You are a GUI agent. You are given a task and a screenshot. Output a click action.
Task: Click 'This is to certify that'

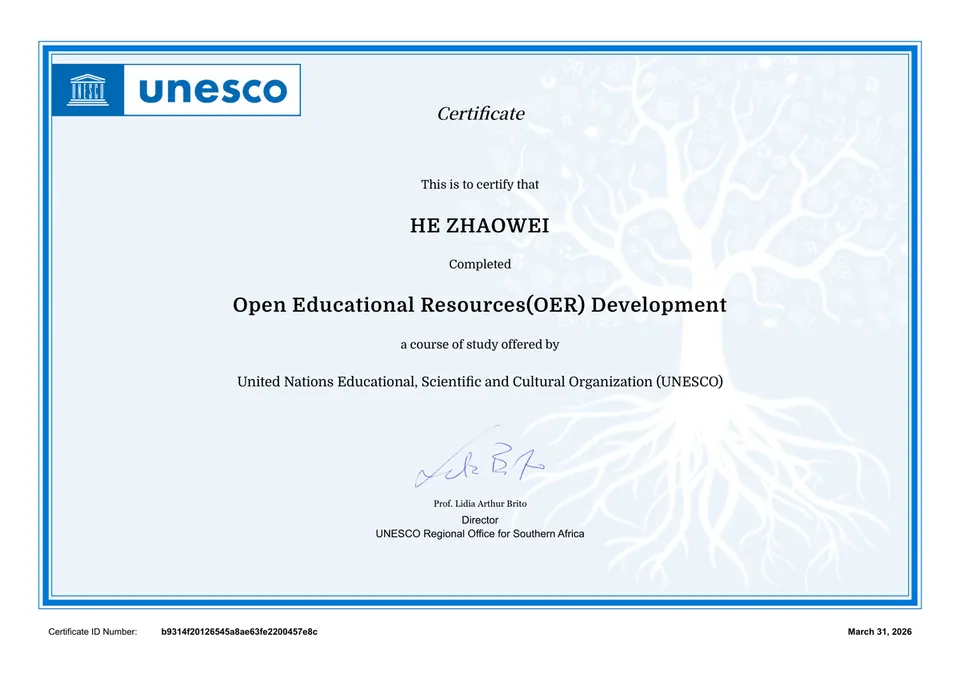click(x=479, y=184)
